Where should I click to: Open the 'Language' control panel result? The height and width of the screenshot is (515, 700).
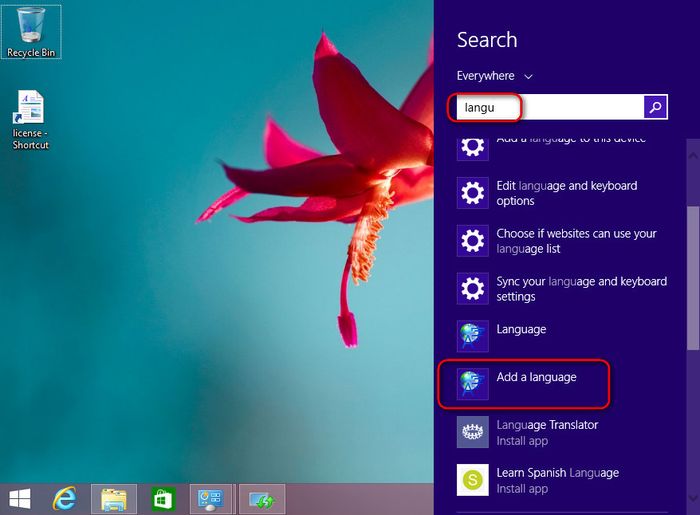(x=521, y=329)
